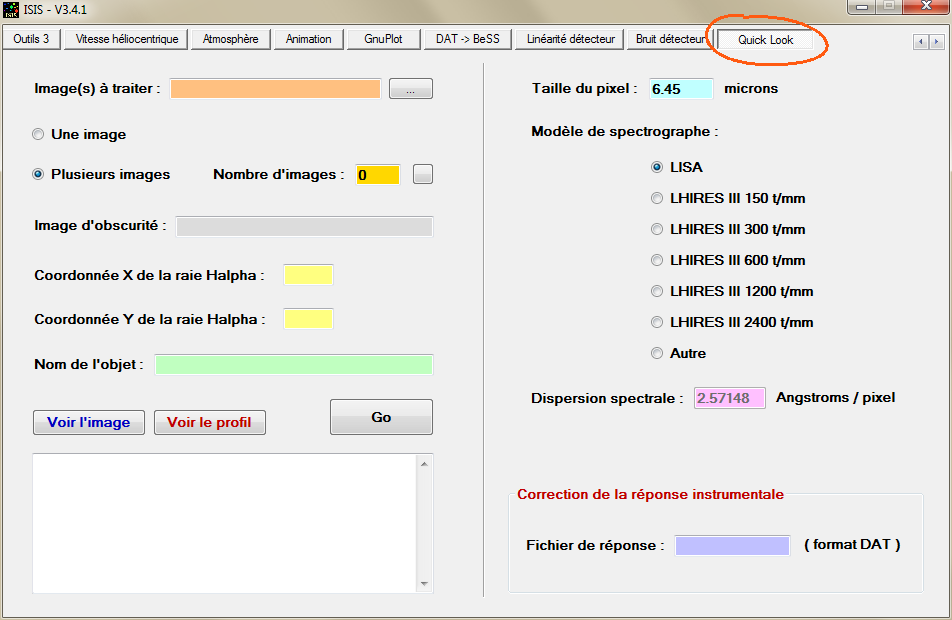Click the Nom de l'objet input field

point(294,364)
